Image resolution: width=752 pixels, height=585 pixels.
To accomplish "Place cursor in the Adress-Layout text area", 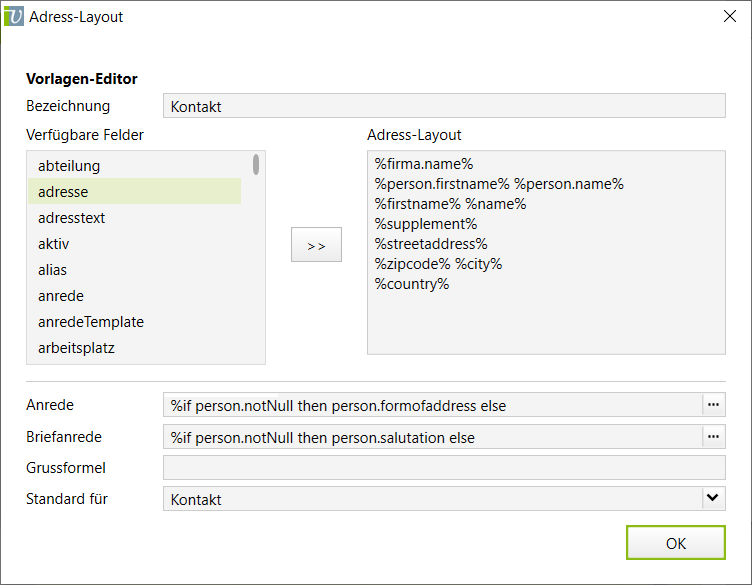I will coord(545,320).
